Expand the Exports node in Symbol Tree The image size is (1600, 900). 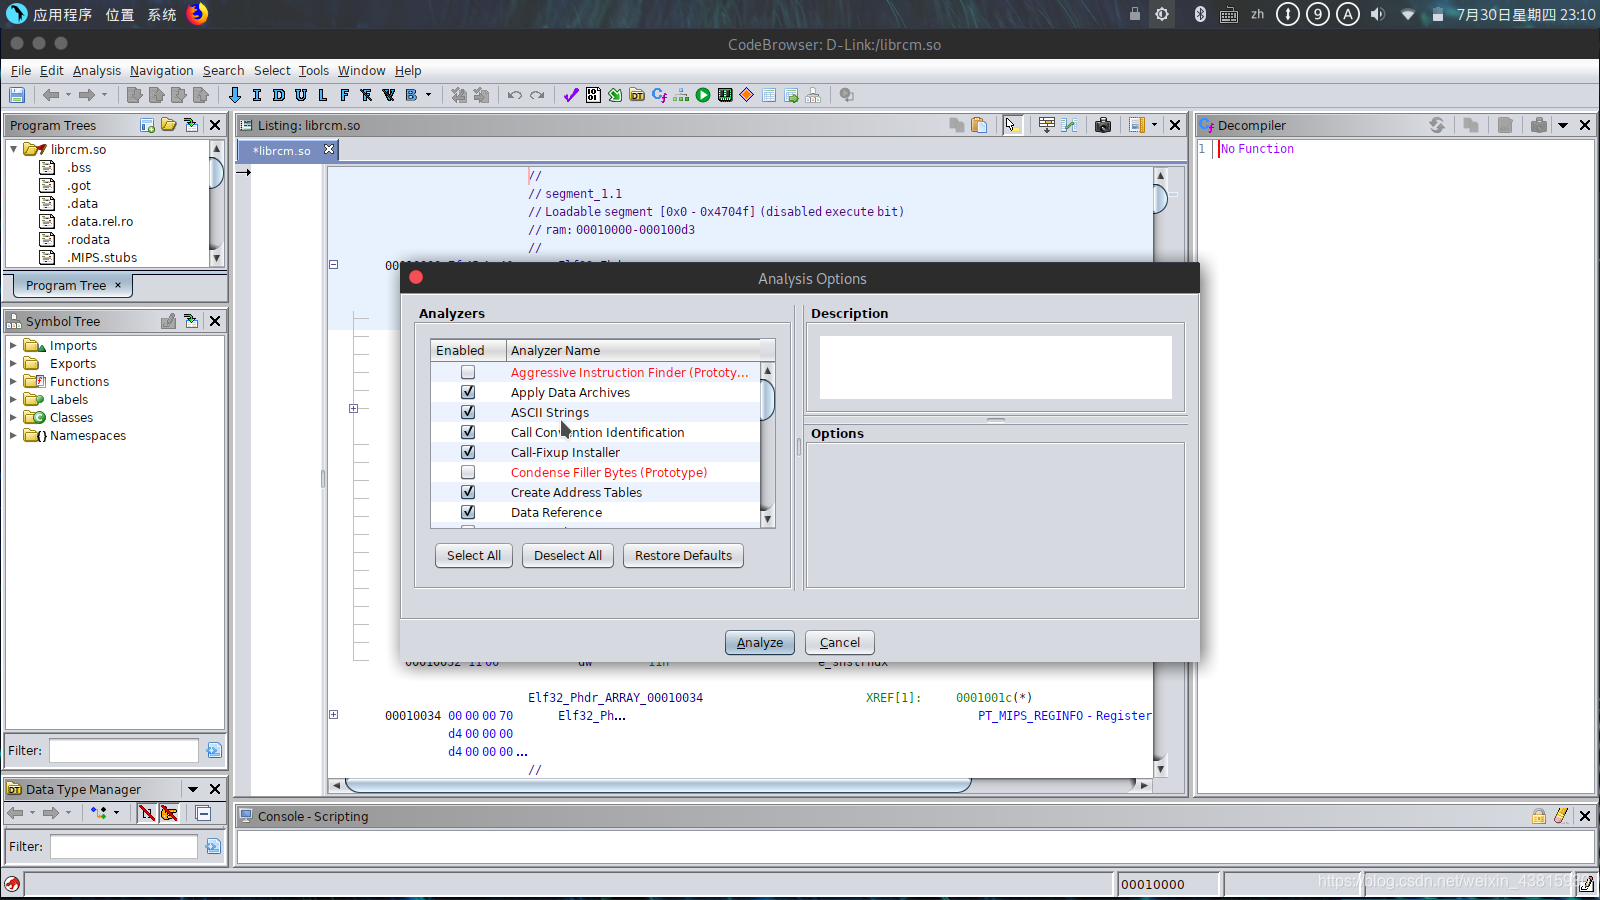(x=13, y=364)
